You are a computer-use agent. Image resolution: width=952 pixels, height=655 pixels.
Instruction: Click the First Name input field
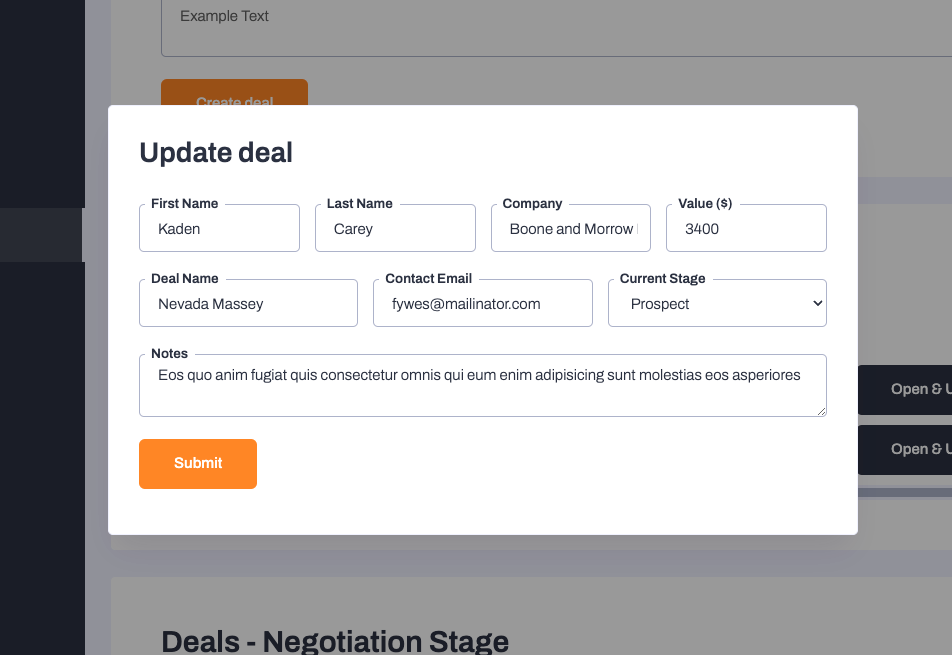coord(220,229)
